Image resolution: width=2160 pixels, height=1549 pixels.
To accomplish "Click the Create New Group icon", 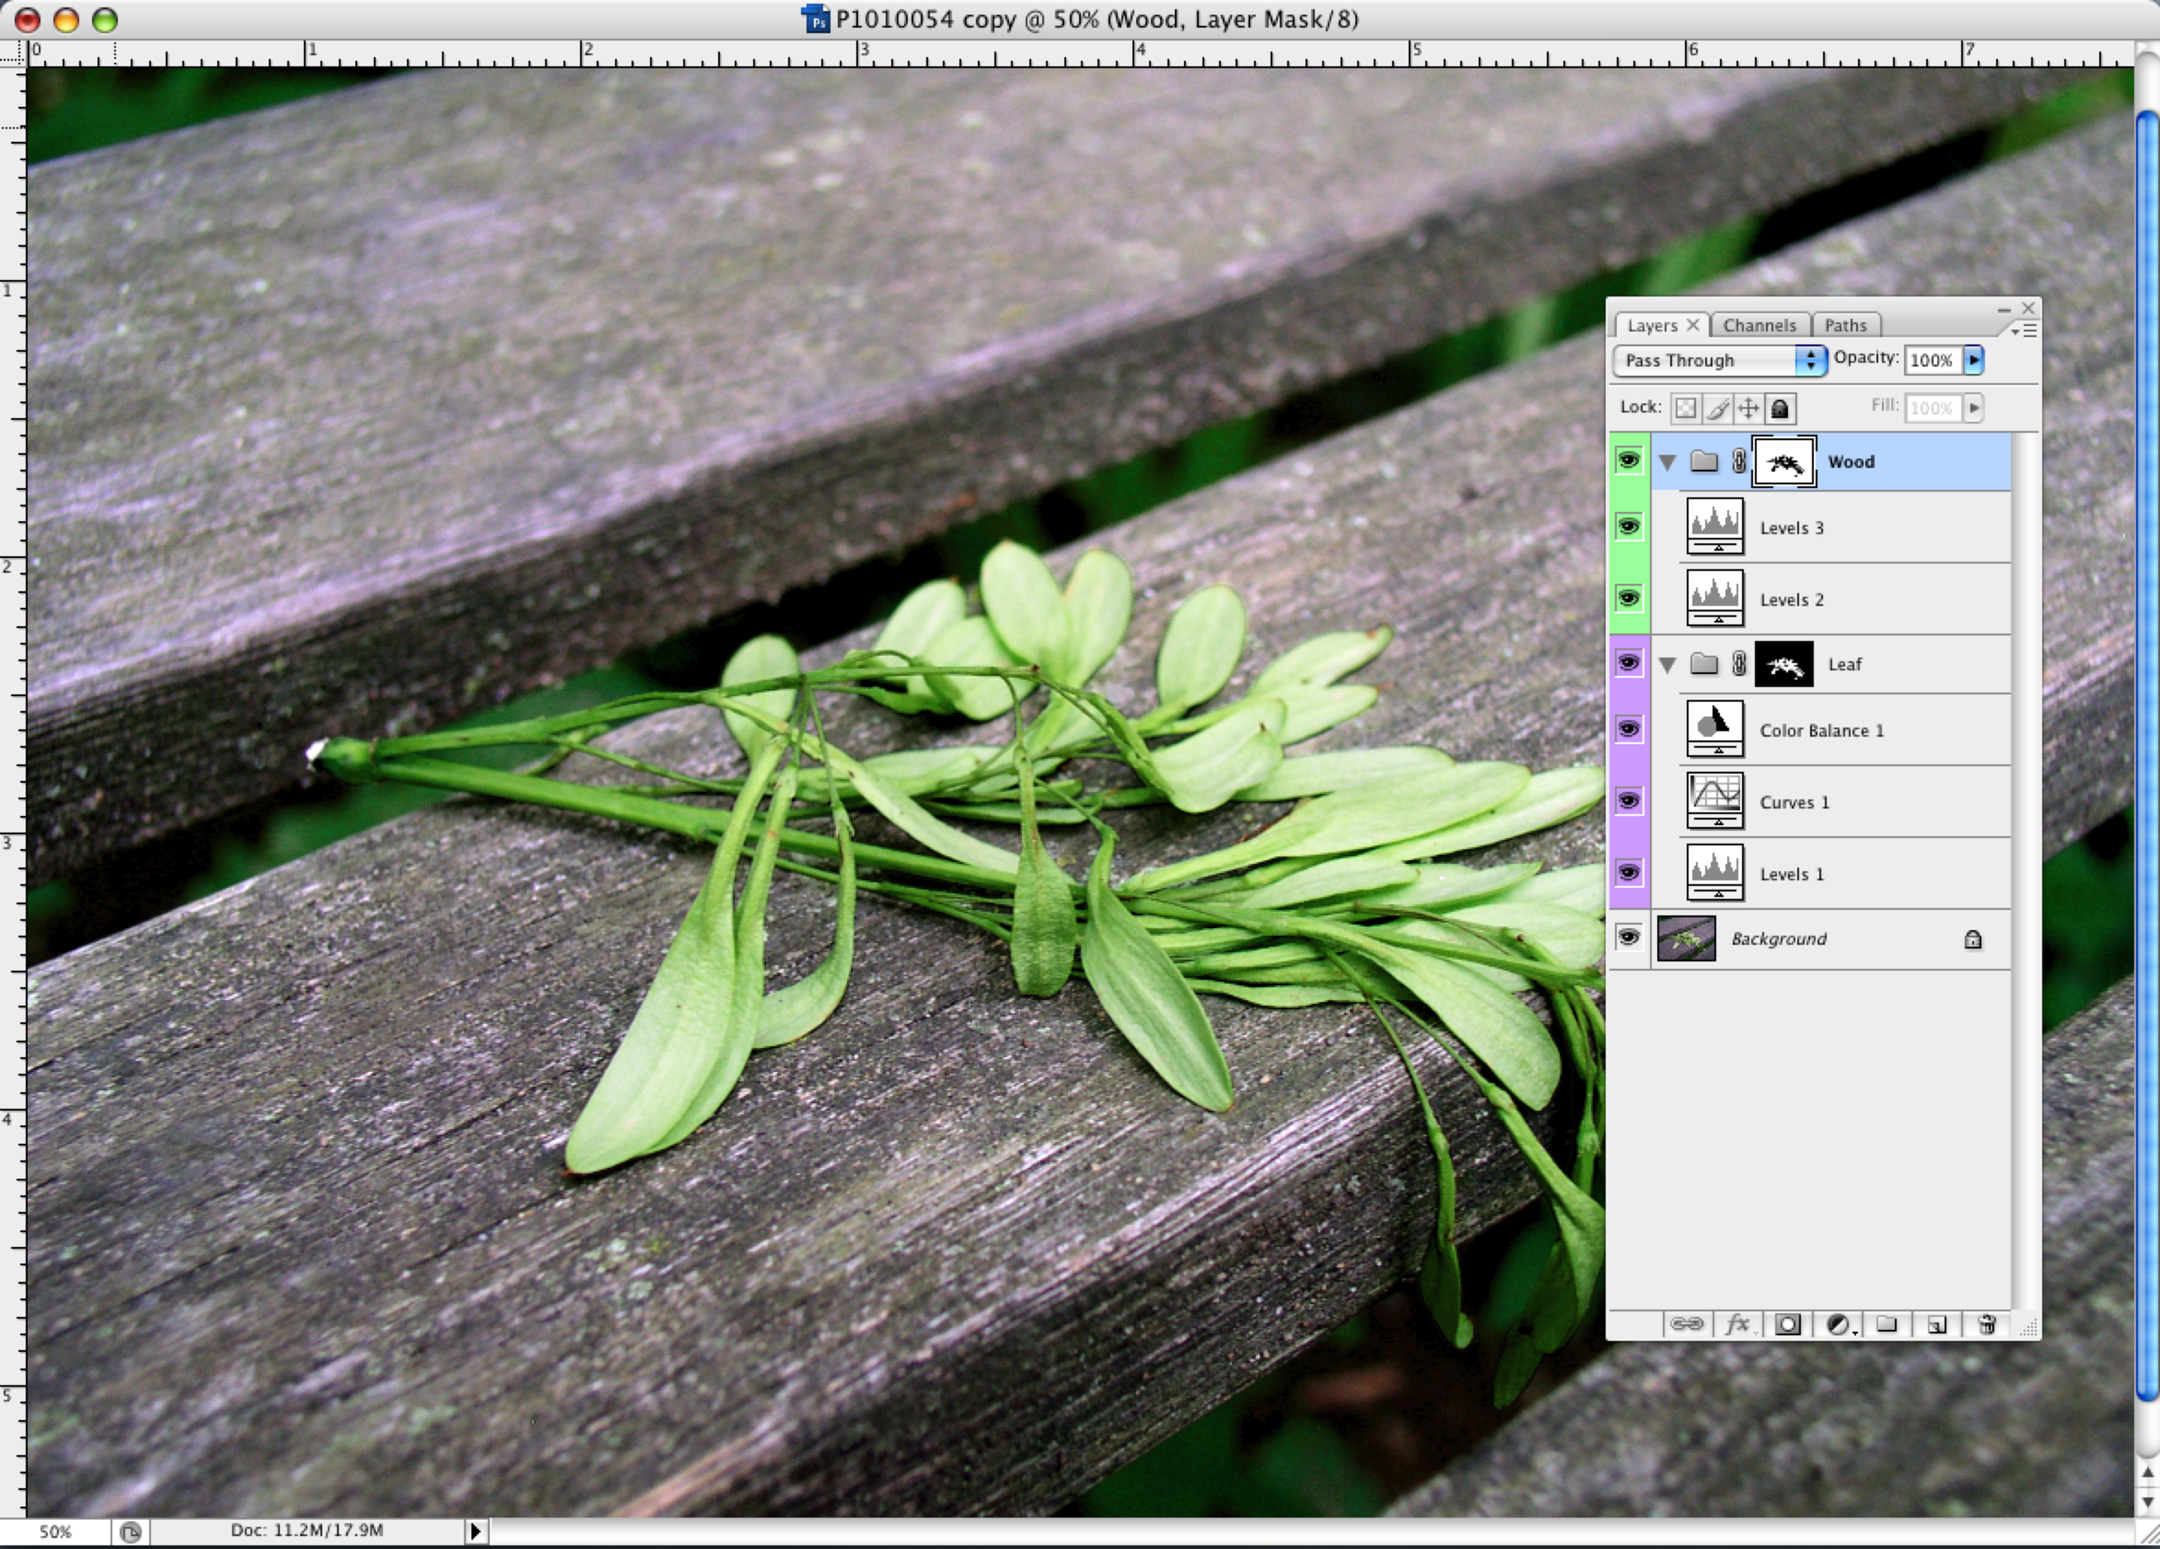I will [x=1887, y=1323].
